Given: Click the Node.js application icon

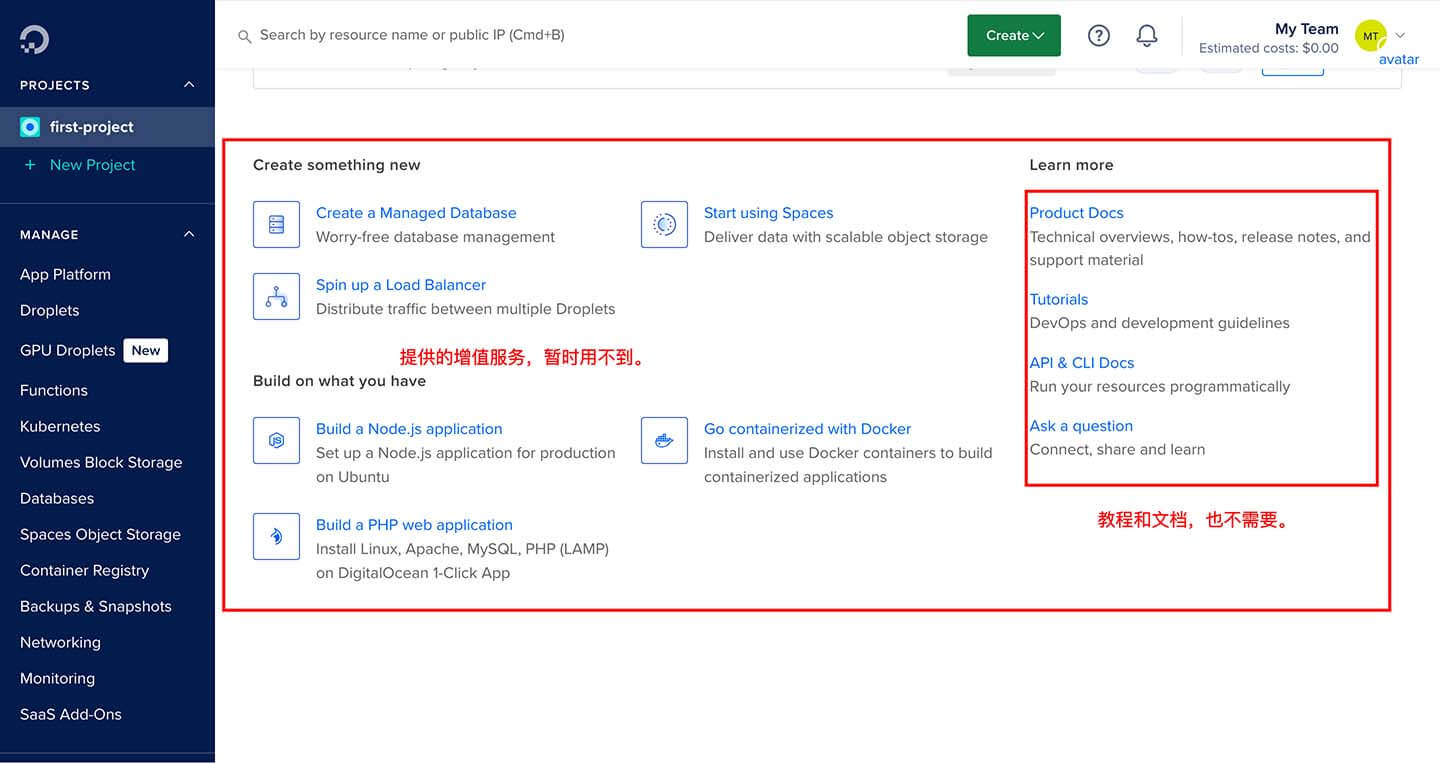Looking at the screenshot, I should pos(276,440).
